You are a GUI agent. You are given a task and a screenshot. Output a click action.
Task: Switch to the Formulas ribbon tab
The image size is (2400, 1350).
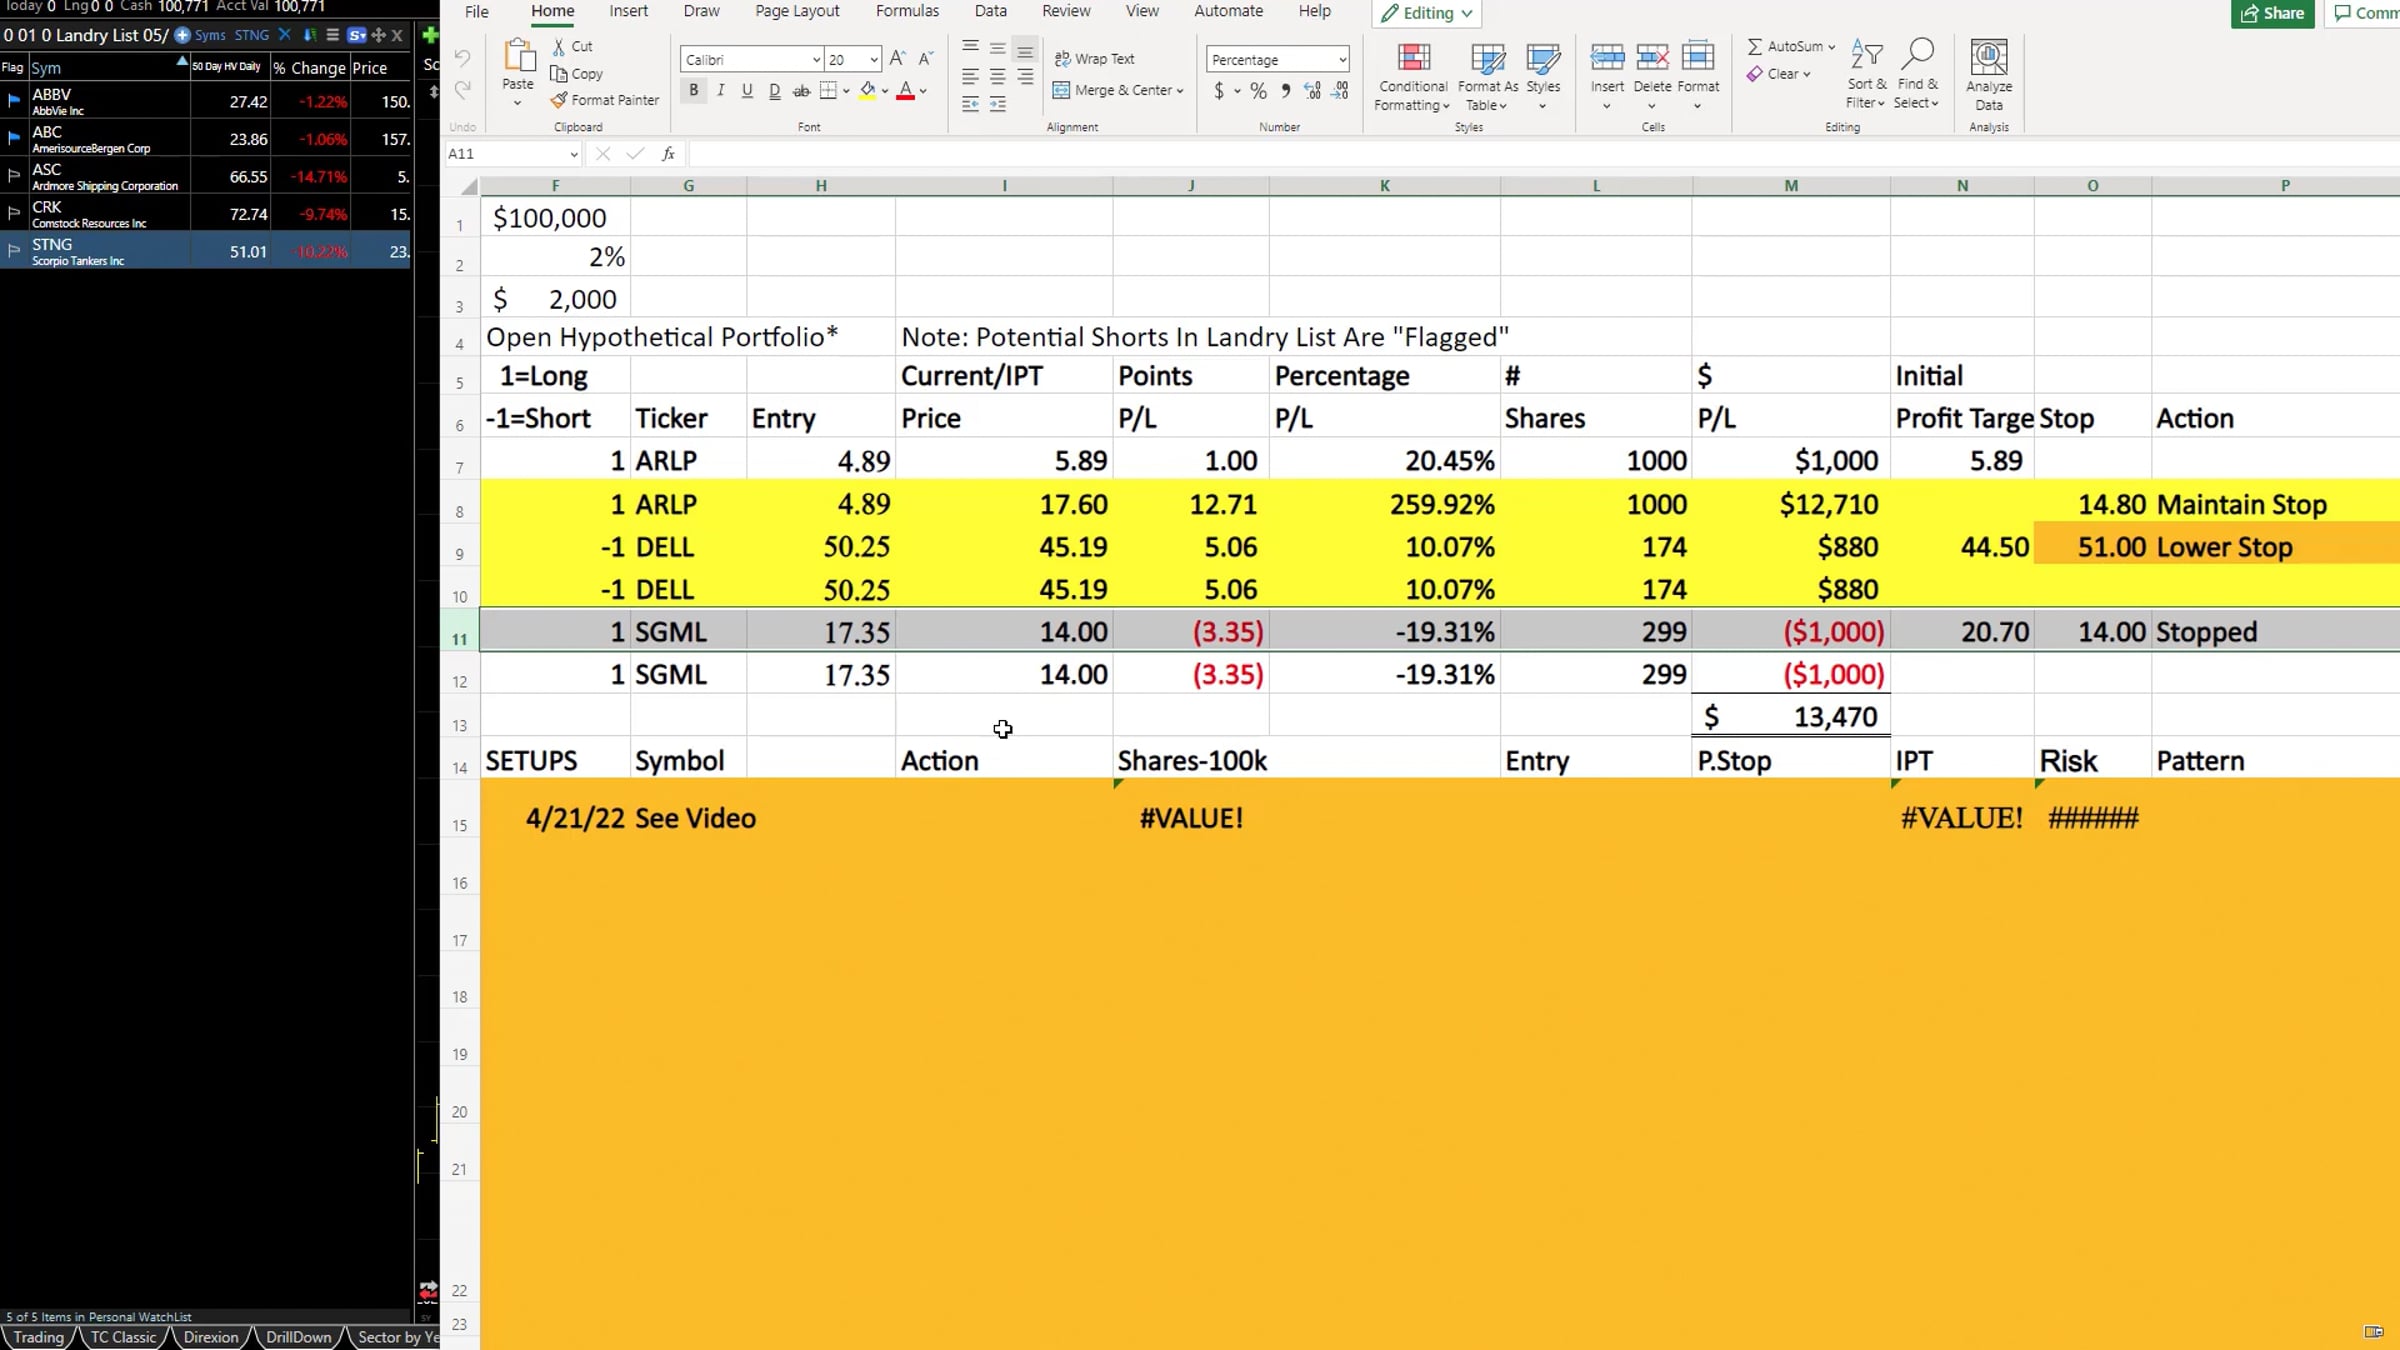point(907,11)
